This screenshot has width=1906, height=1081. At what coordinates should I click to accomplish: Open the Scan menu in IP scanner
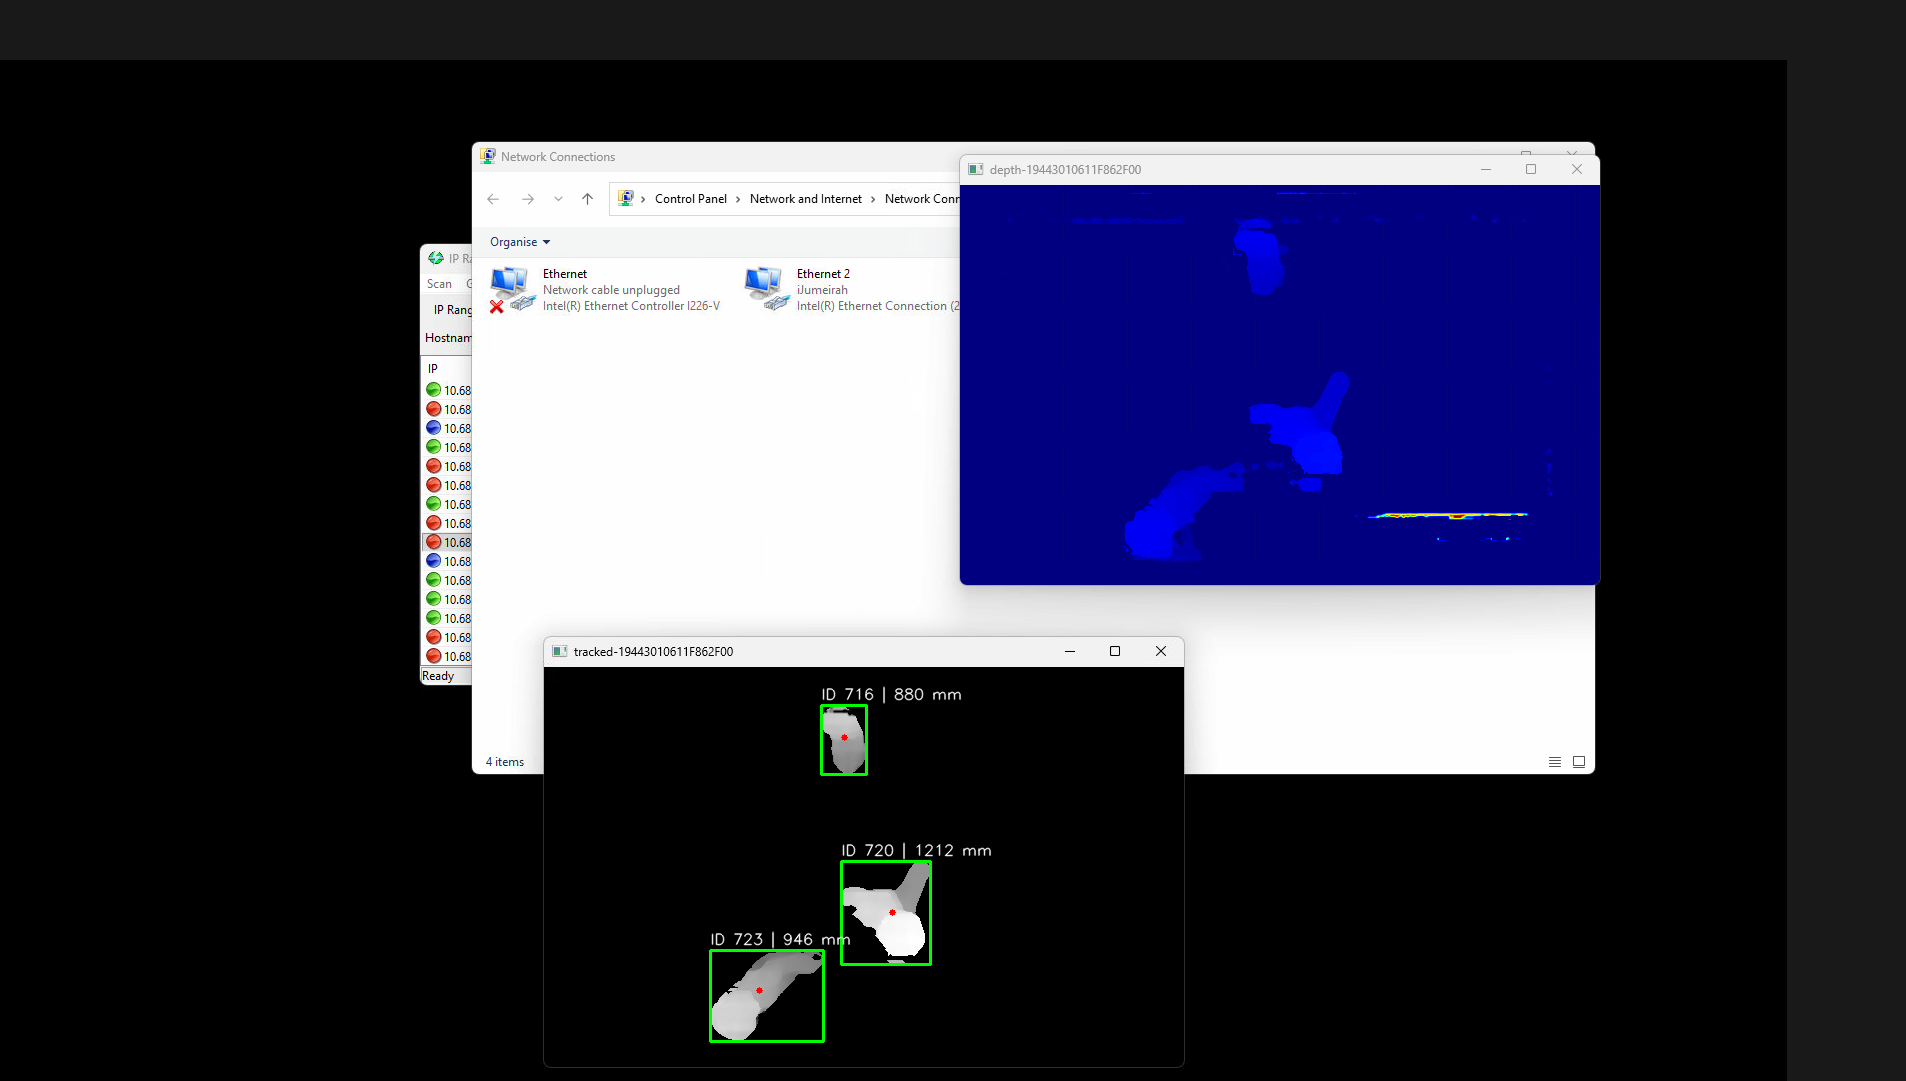point(439,284)
